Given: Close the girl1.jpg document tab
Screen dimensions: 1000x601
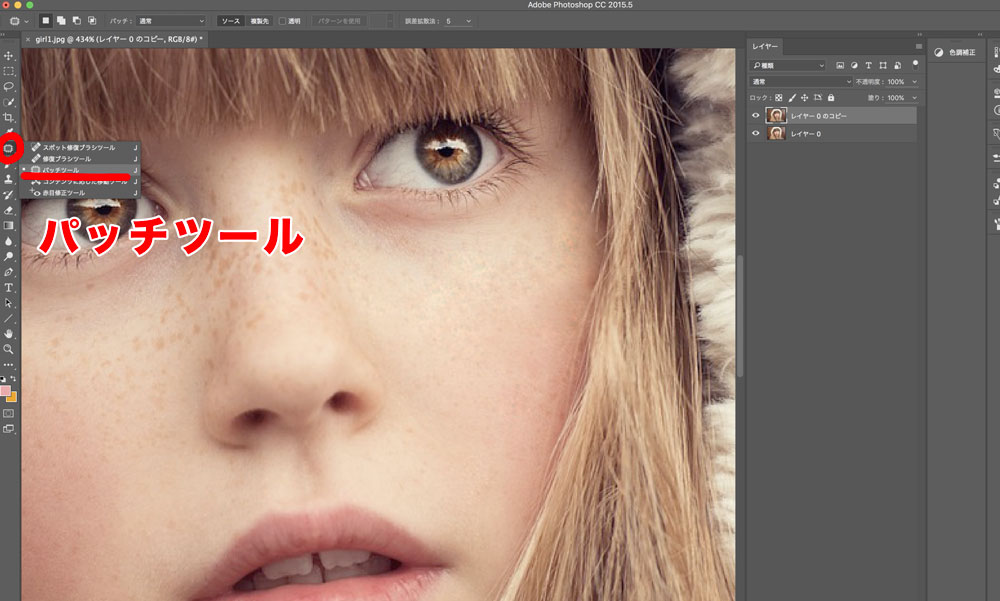Looking at the screenshot, I should click(28, 40).
